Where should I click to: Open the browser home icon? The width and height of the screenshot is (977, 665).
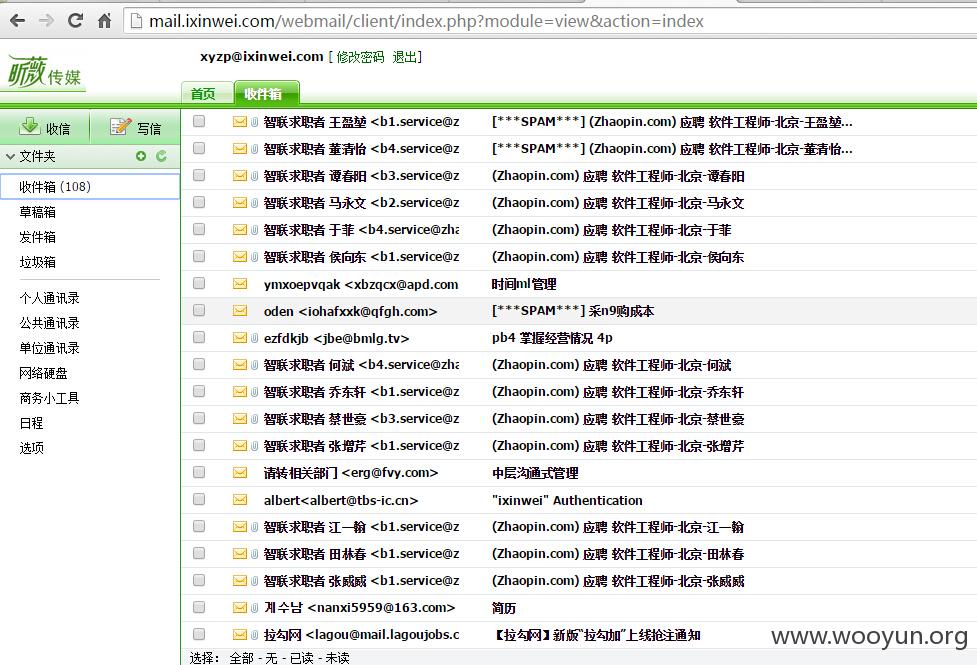point(104,21)
